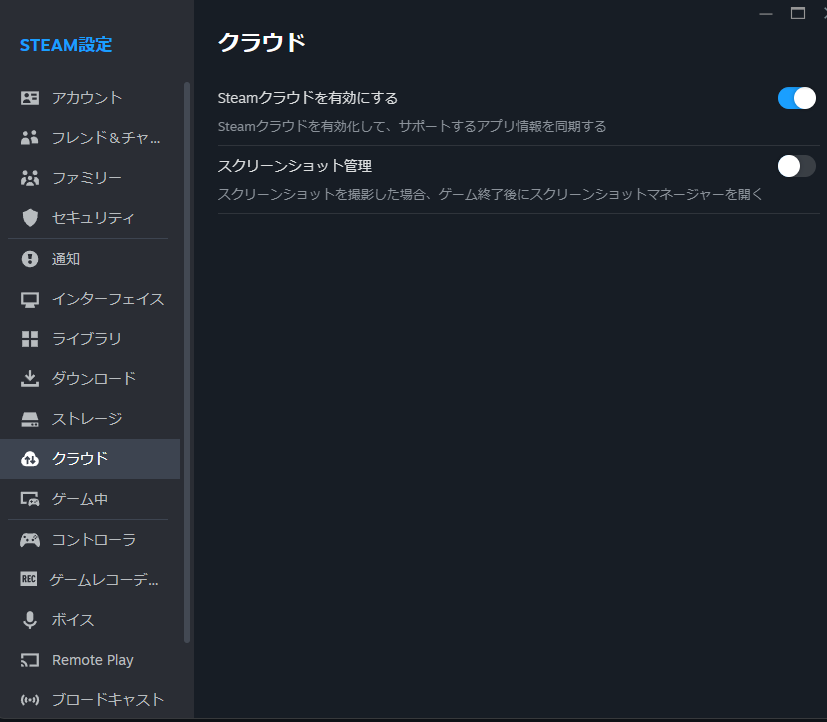Screen dimensions: 827x722
Task: Click the sidebar vertical scrollbar
Action: point(187,360)
